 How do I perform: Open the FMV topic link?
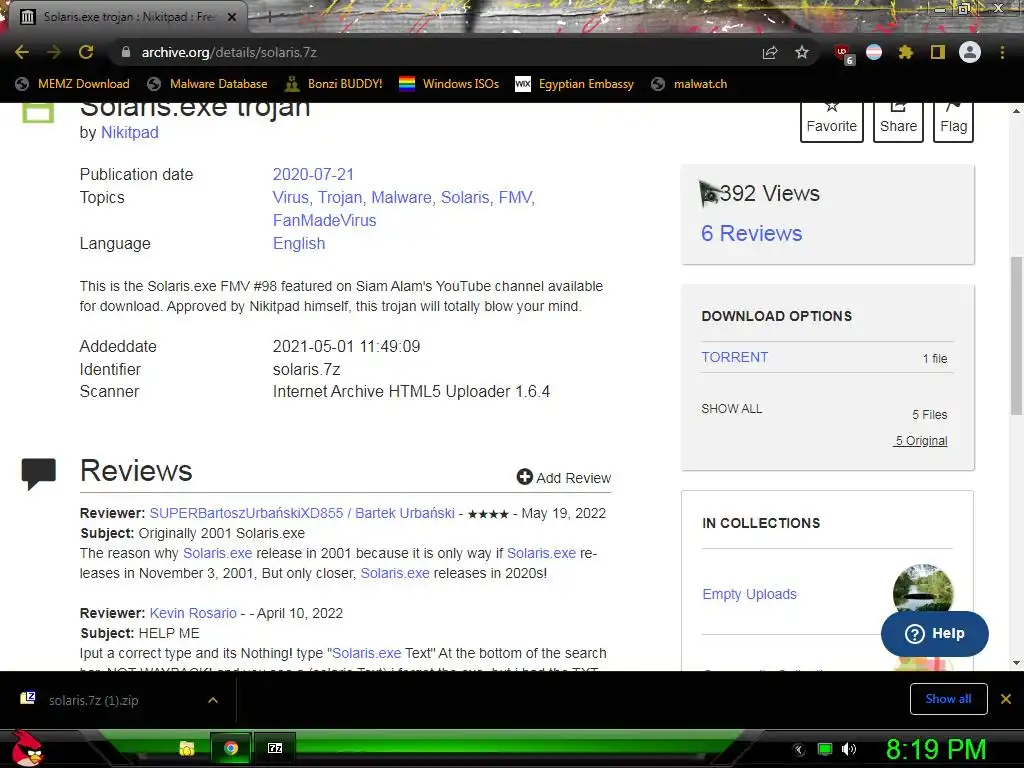517,197
